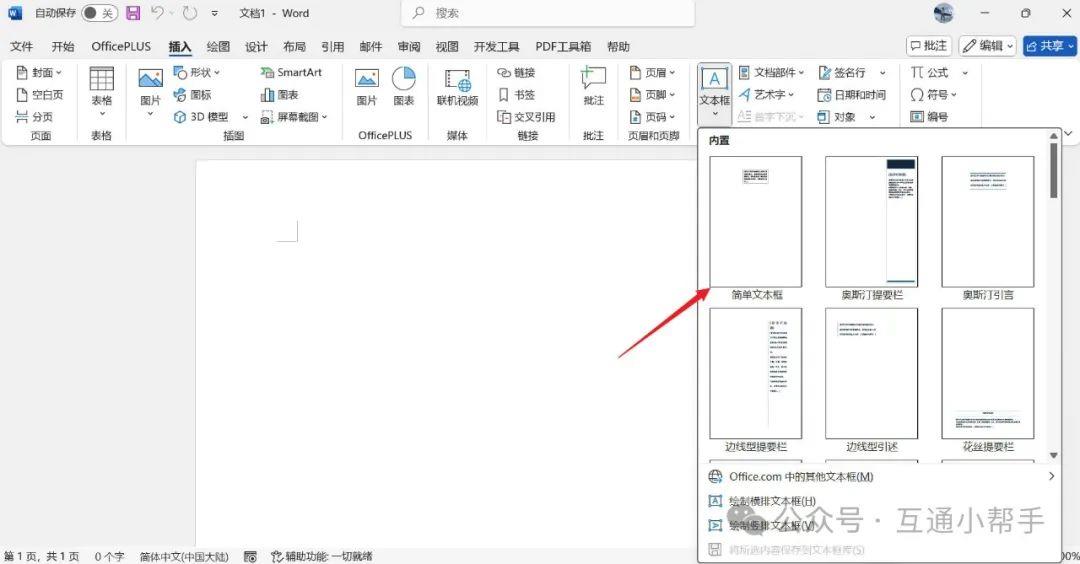The width and height of the screenshot is (1080, 564).
Task: Open the 图片 picture button in 插图 group
Action: pos(150,92)
